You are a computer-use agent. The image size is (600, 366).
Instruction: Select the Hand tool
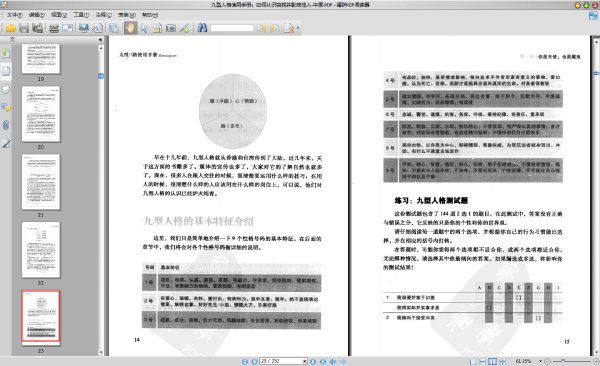[x=130, y=28]
